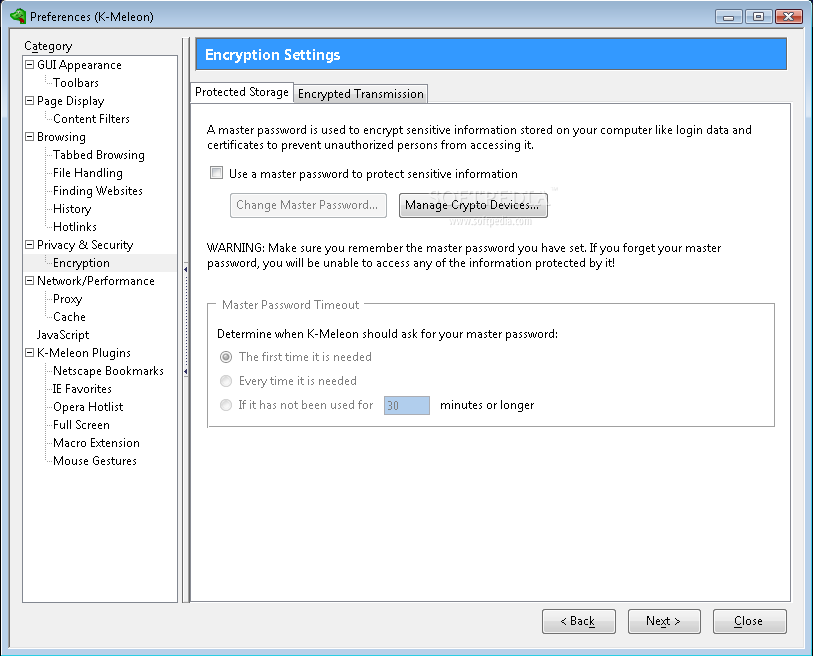Collapse the Browsing tree node

[x=30, y=137]
